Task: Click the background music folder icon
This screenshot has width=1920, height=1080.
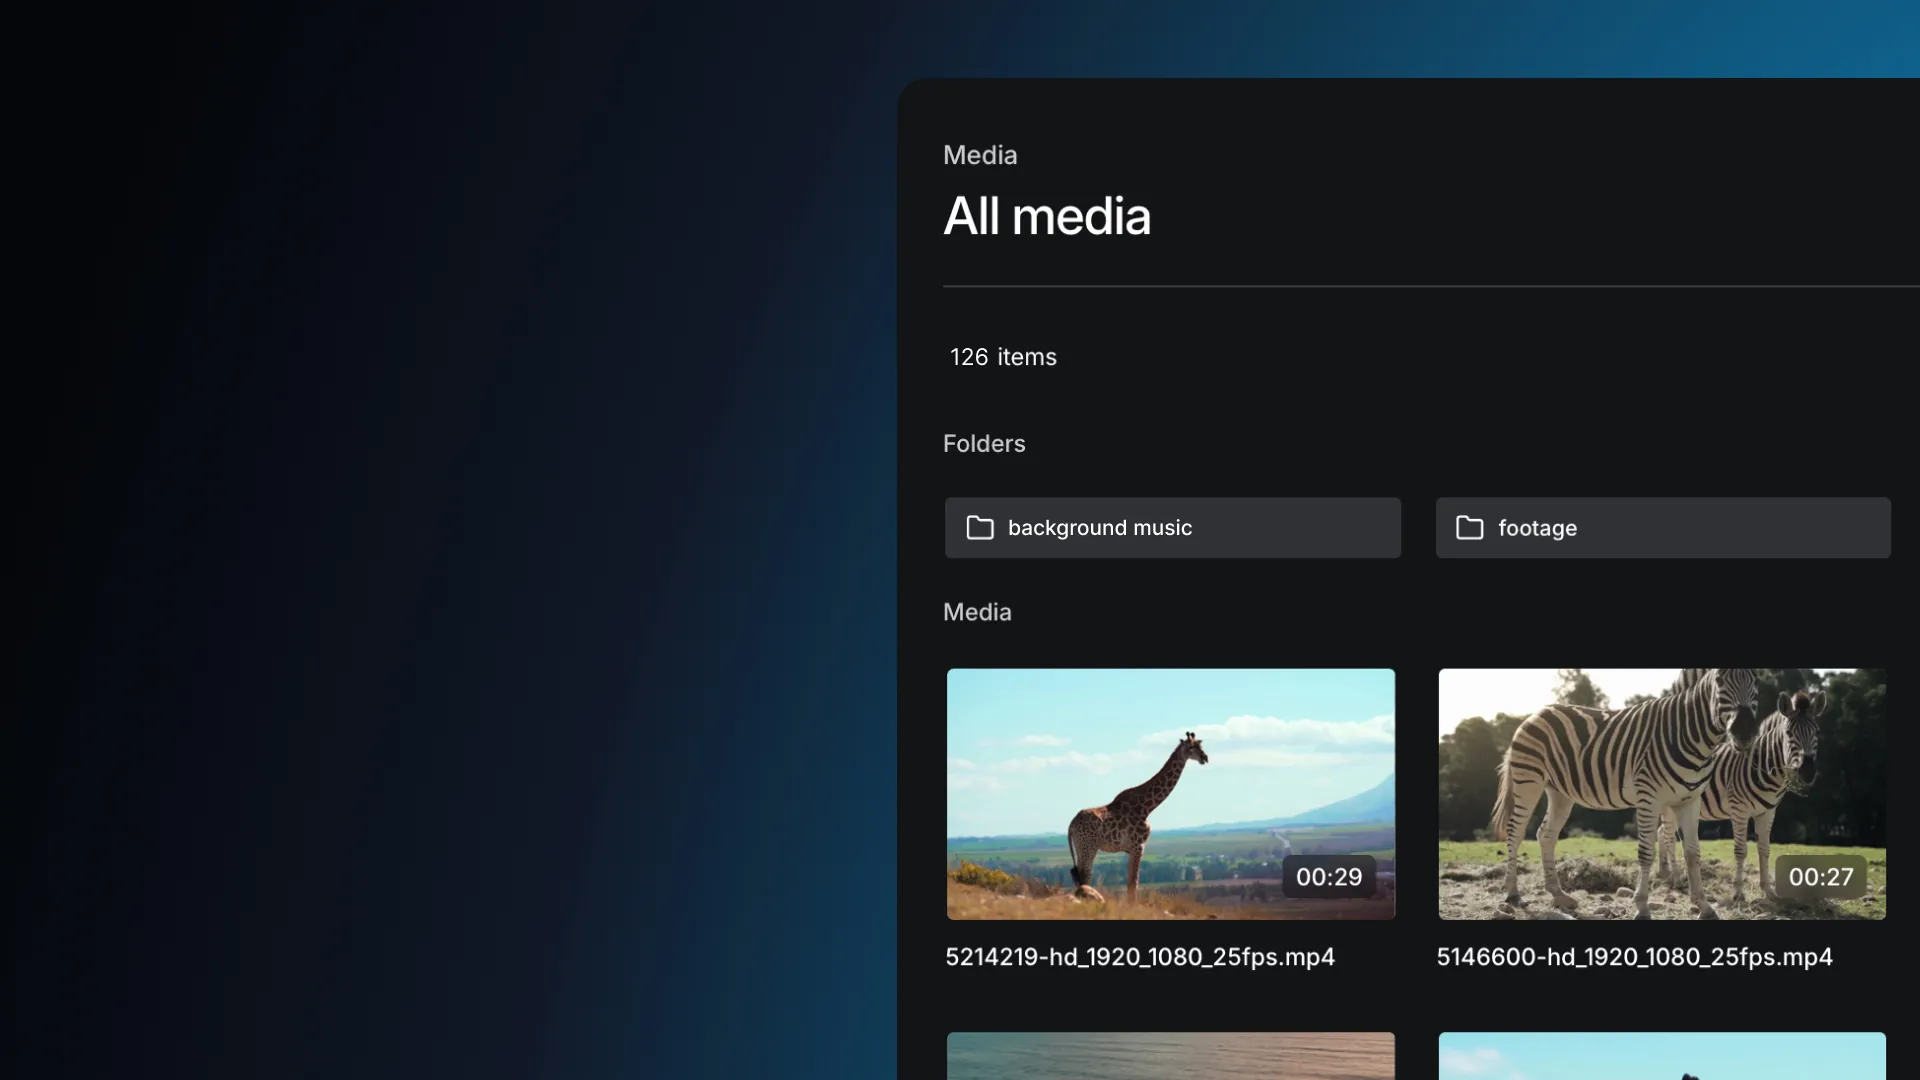Action: (x=979, y=528)
